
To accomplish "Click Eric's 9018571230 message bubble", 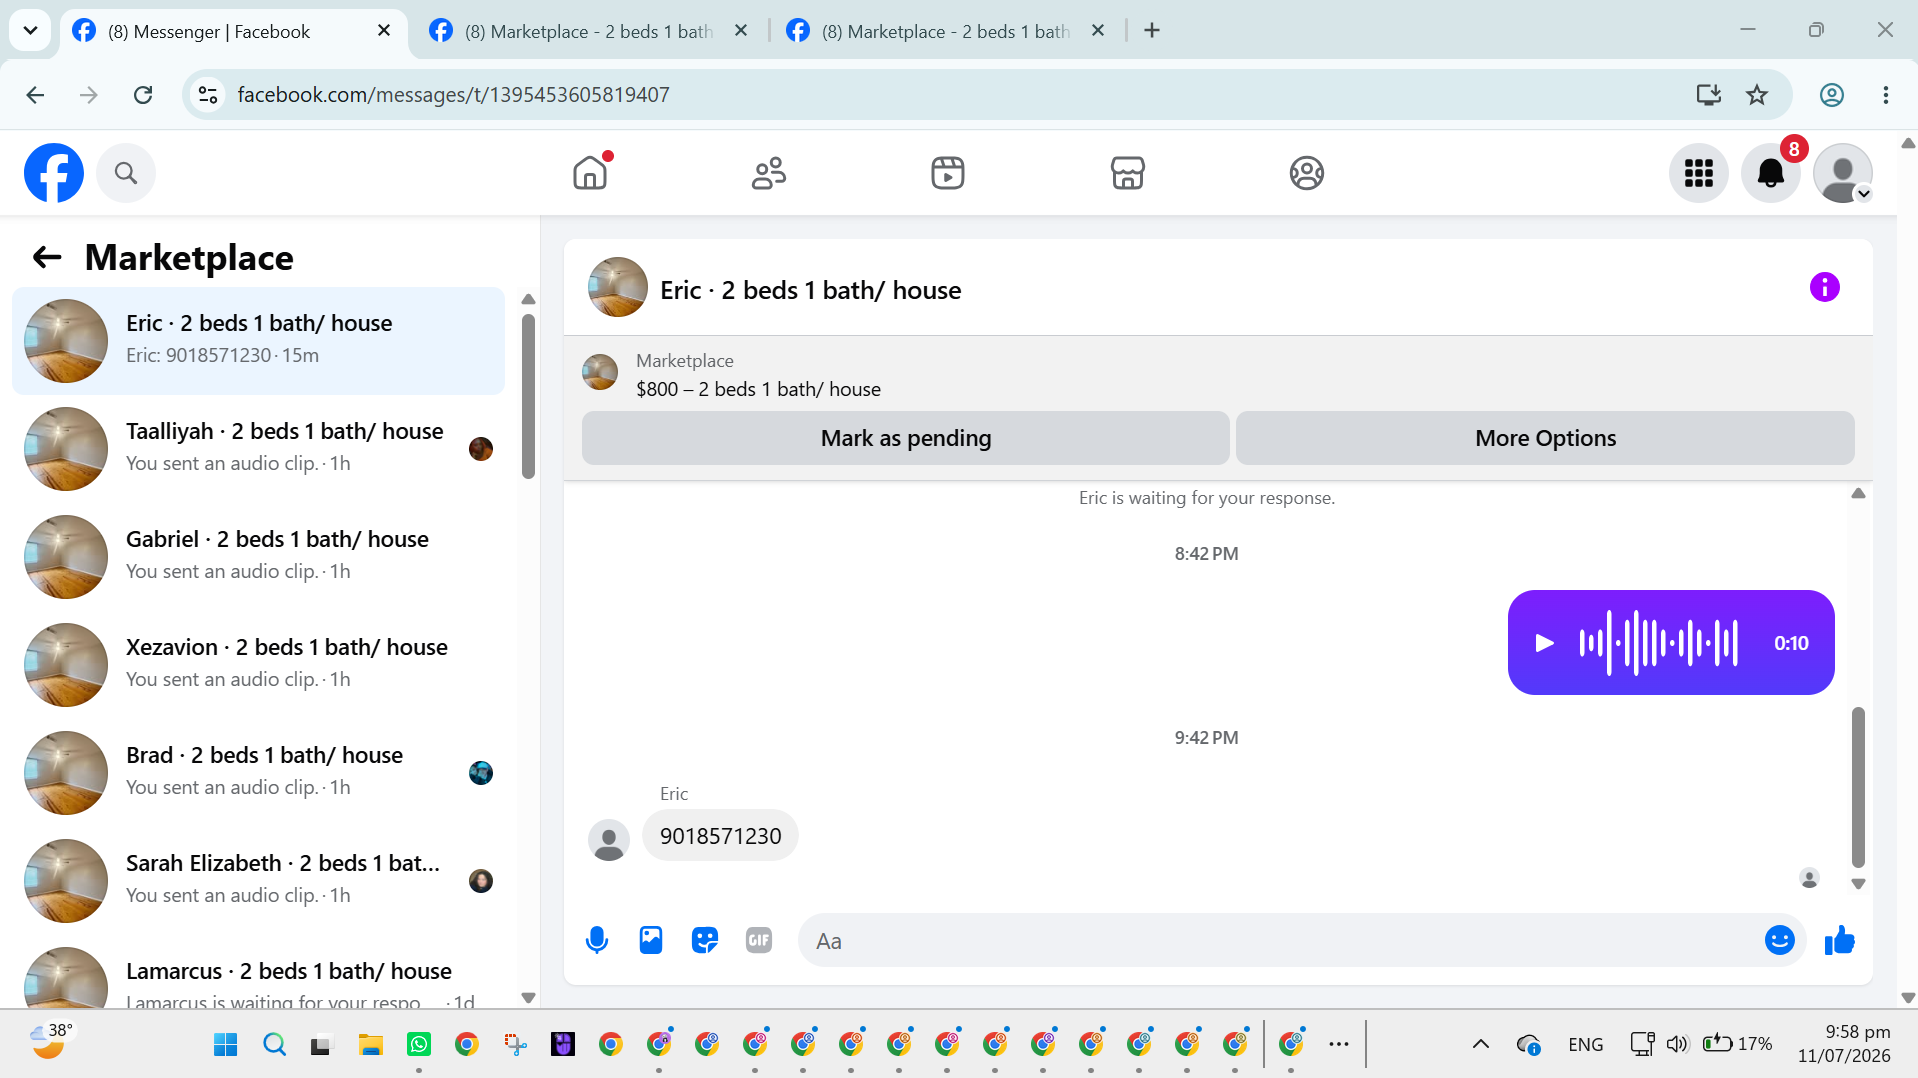I will [720, 836].
